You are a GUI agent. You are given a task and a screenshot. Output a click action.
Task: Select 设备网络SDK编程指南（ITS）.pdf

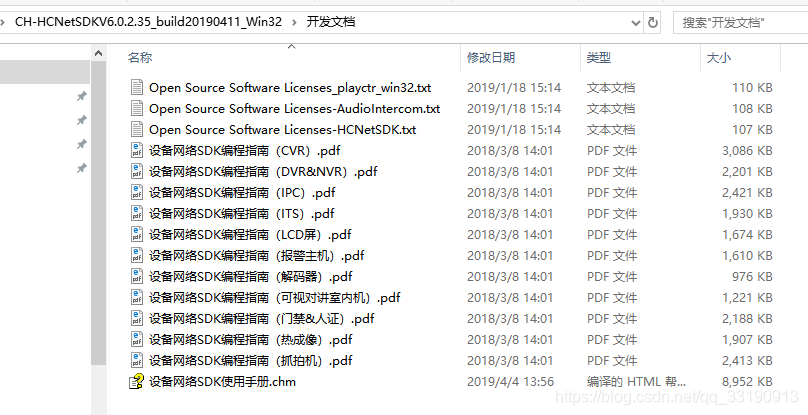click(x=242, y=213)
